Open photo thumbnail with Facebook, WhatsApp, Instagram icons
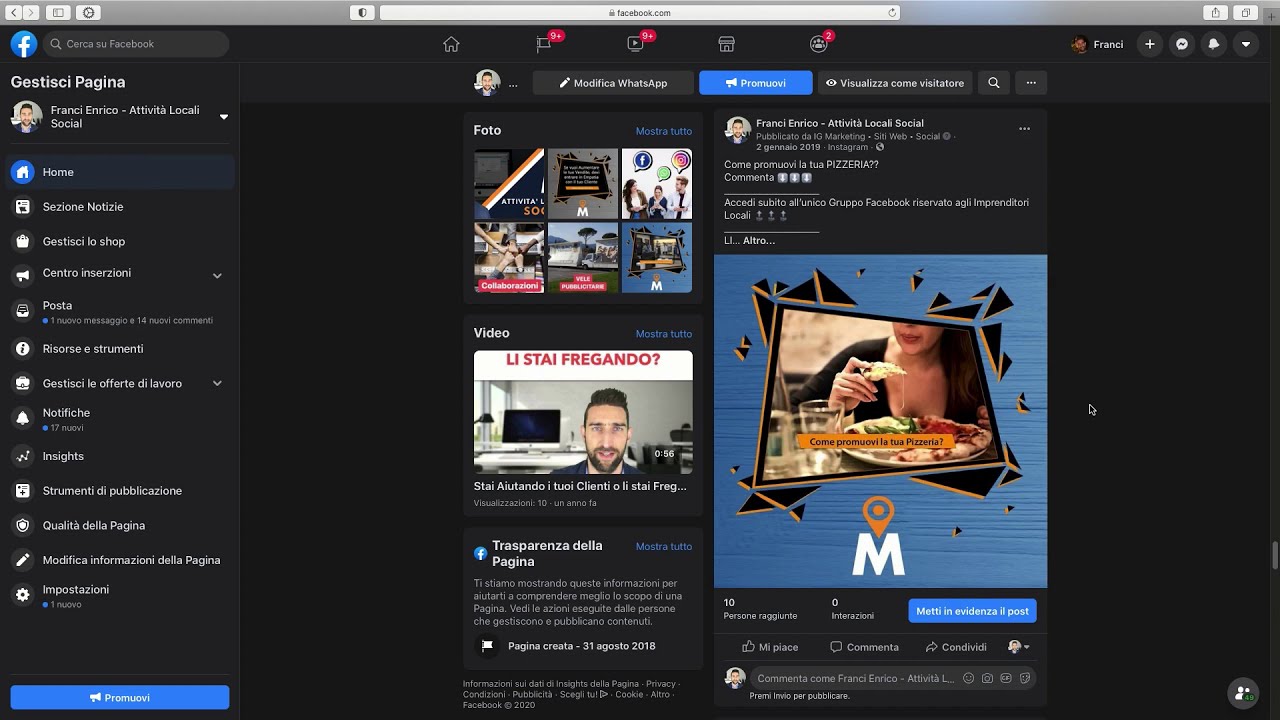This screenshot has height=720, width=1280. click(x=657, y=184)
